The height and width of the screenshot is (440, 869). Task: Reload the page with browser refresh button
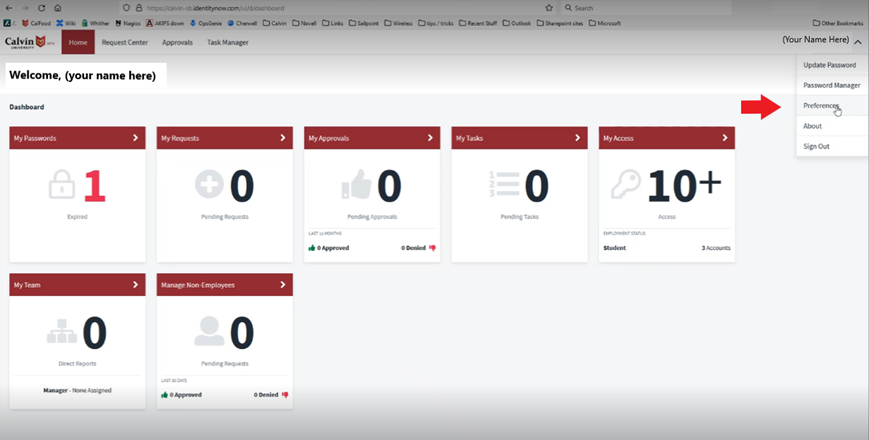pos(42,7)
